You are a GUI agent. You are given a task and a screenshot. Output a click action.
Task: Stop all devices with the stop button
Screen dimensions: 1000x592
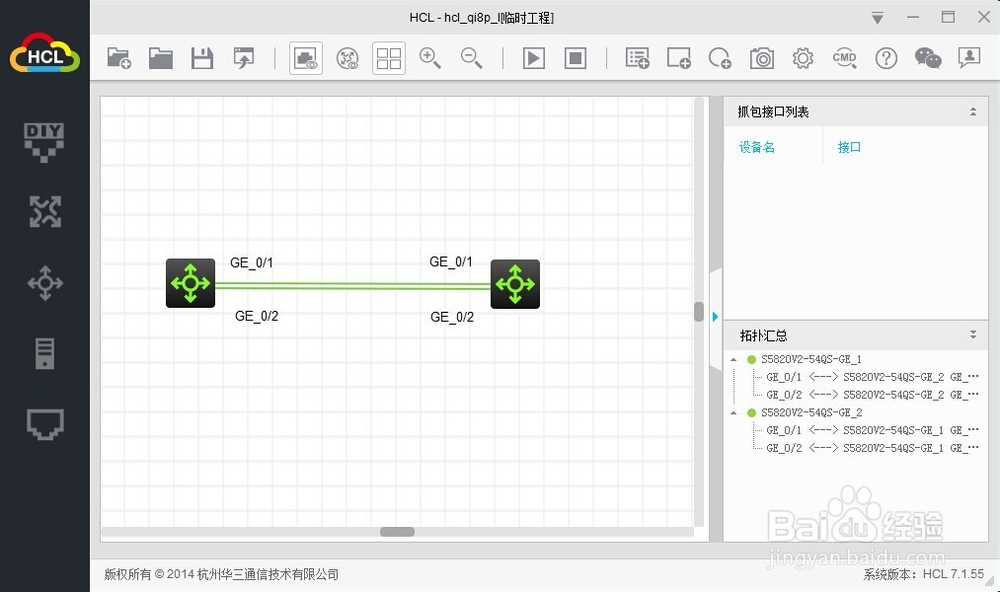pos(575,58)
